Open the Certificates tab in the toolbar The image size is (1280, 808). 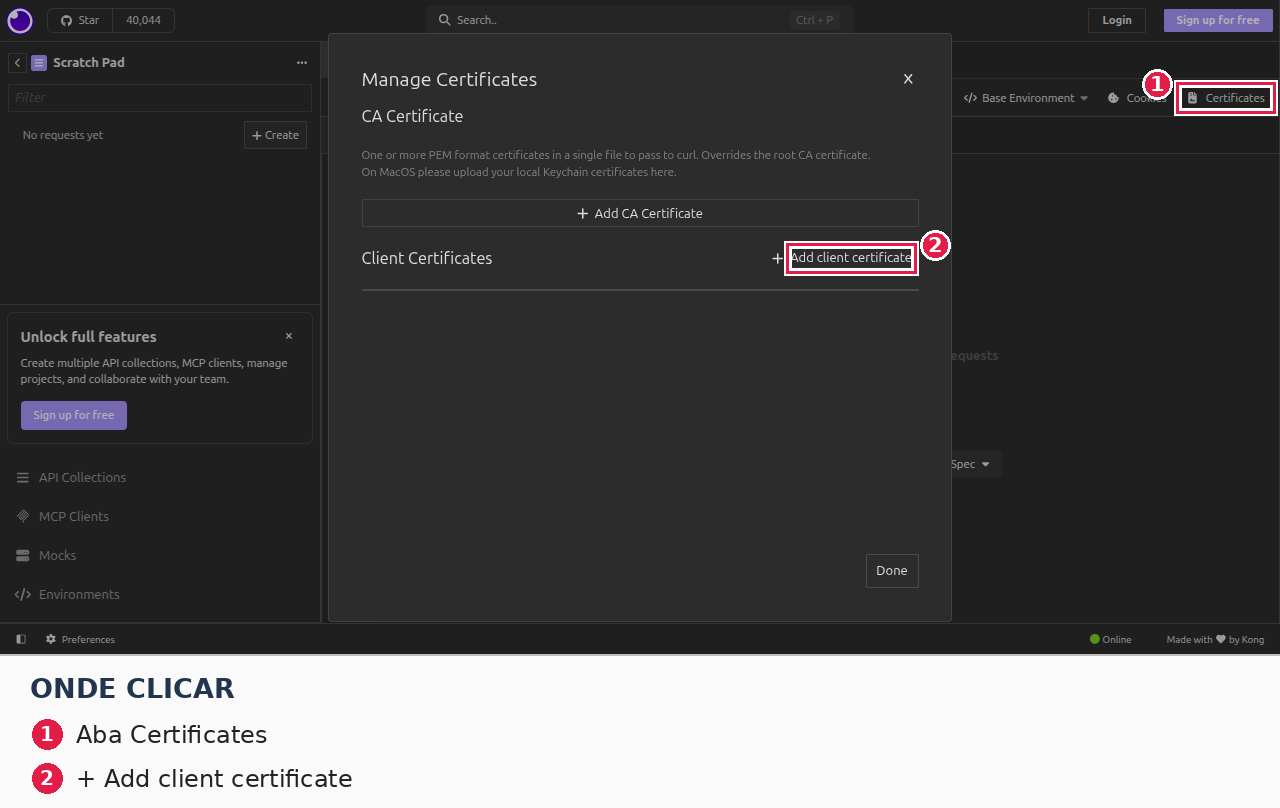point(1226,98)
